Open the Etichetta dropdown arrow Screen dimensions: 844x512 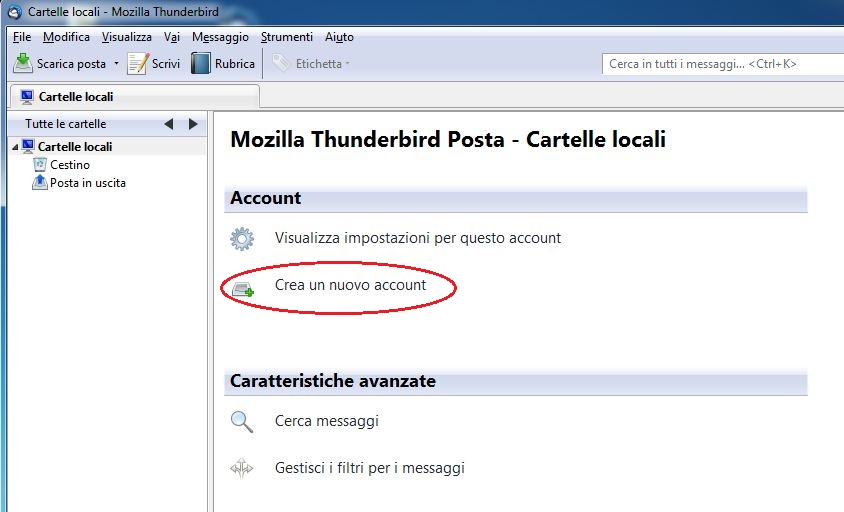click(x=348, y=64)
